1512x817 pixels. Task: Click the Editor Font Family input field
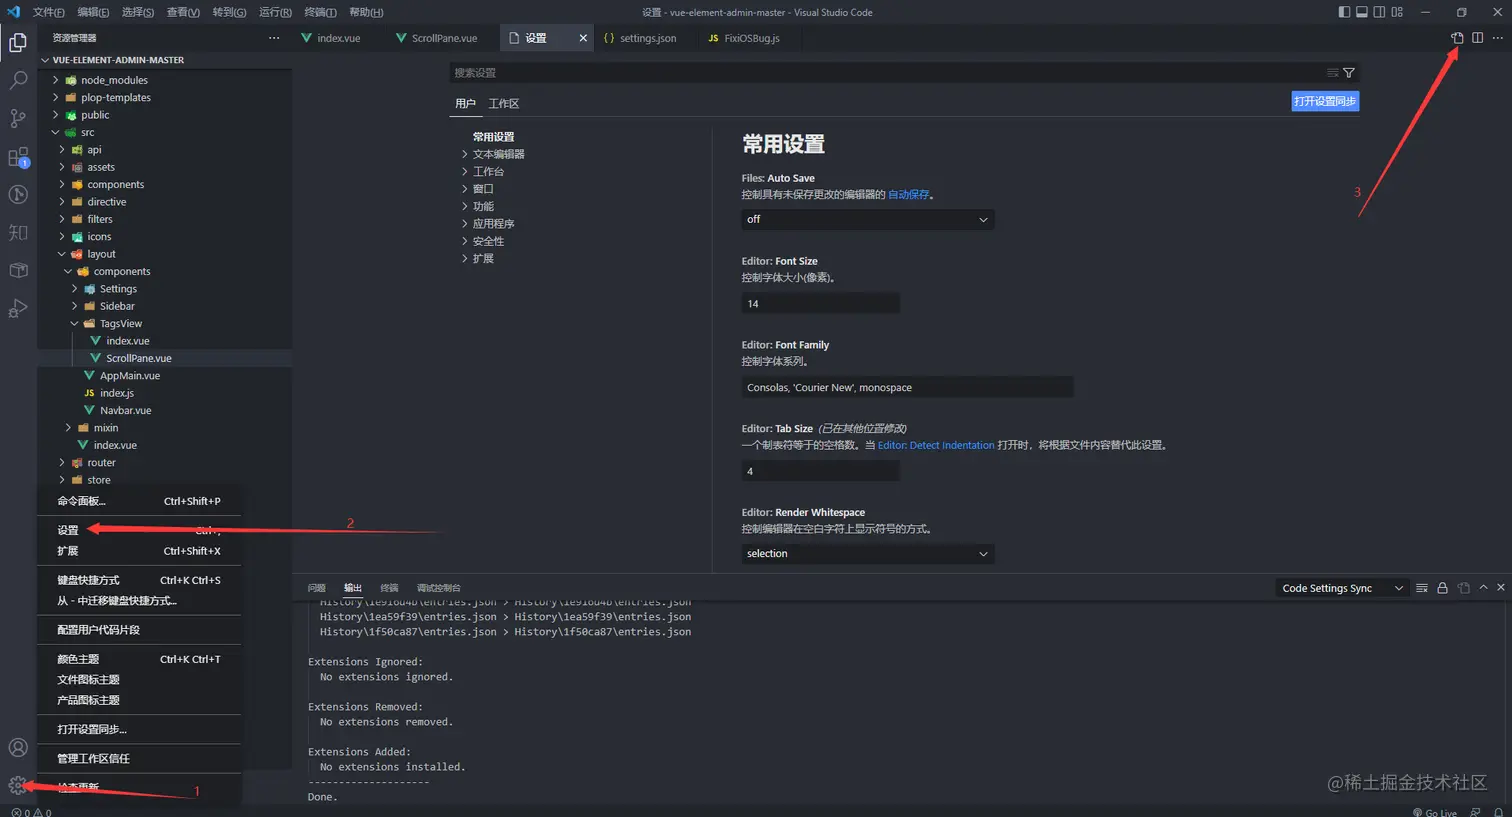click(907, 387)
